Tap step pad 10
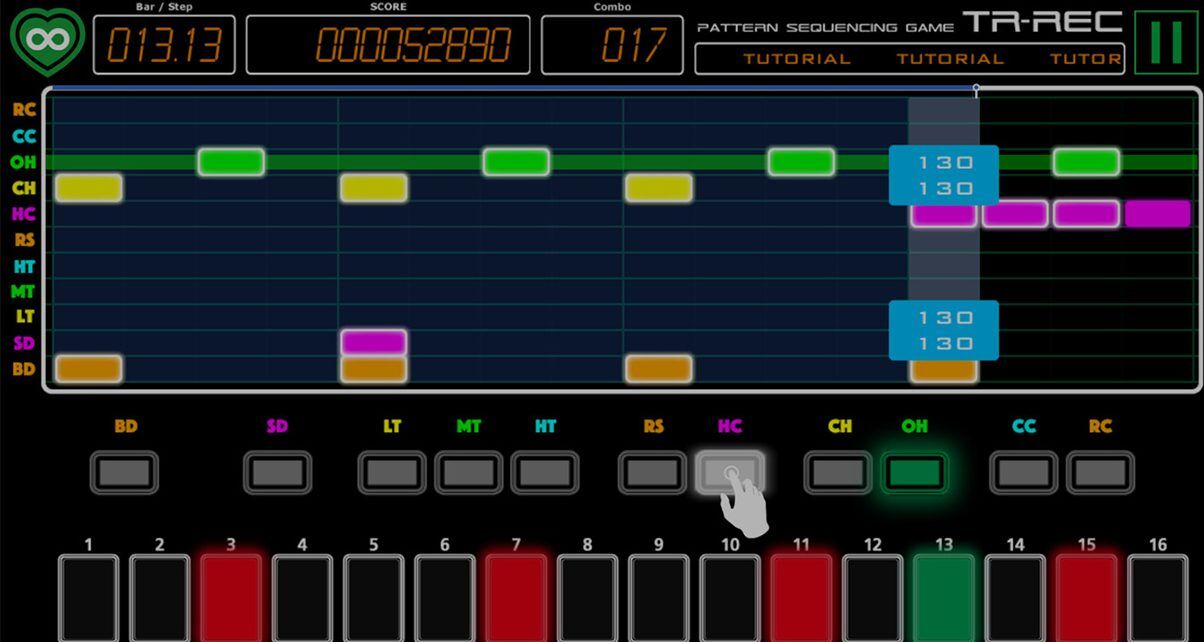 (x=730, y=598)
